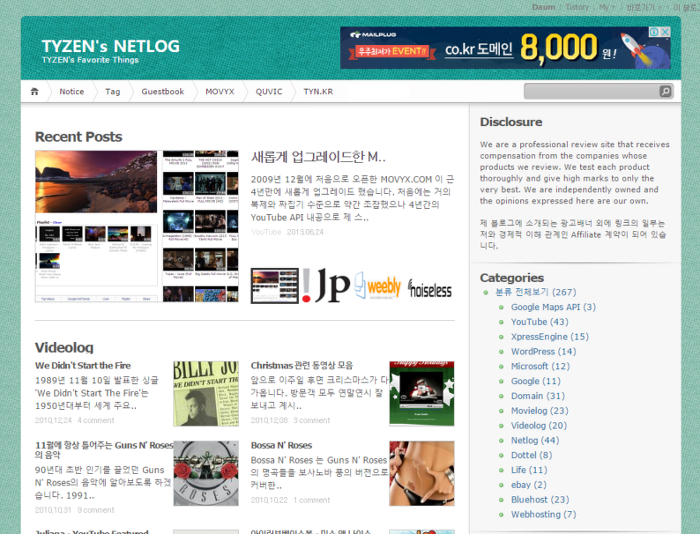Click '1 comment' under Bossa N' Roses
Viewport: 700px width, 534px height.
pos(312,500)
